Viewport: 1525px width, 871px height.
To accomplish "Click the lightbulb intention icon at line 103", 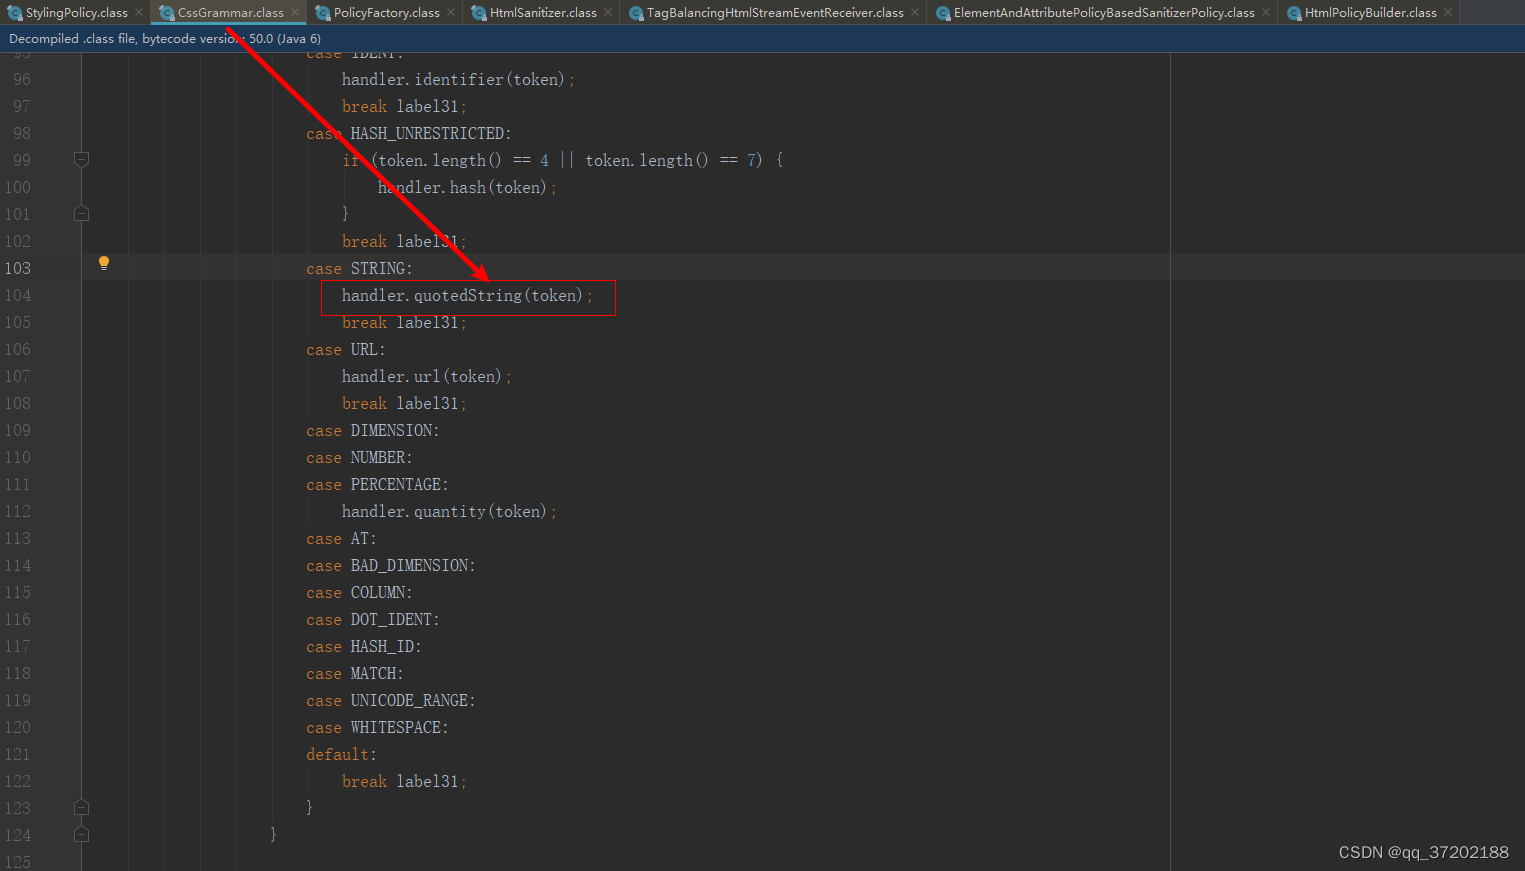I will (x=104, y=262).
